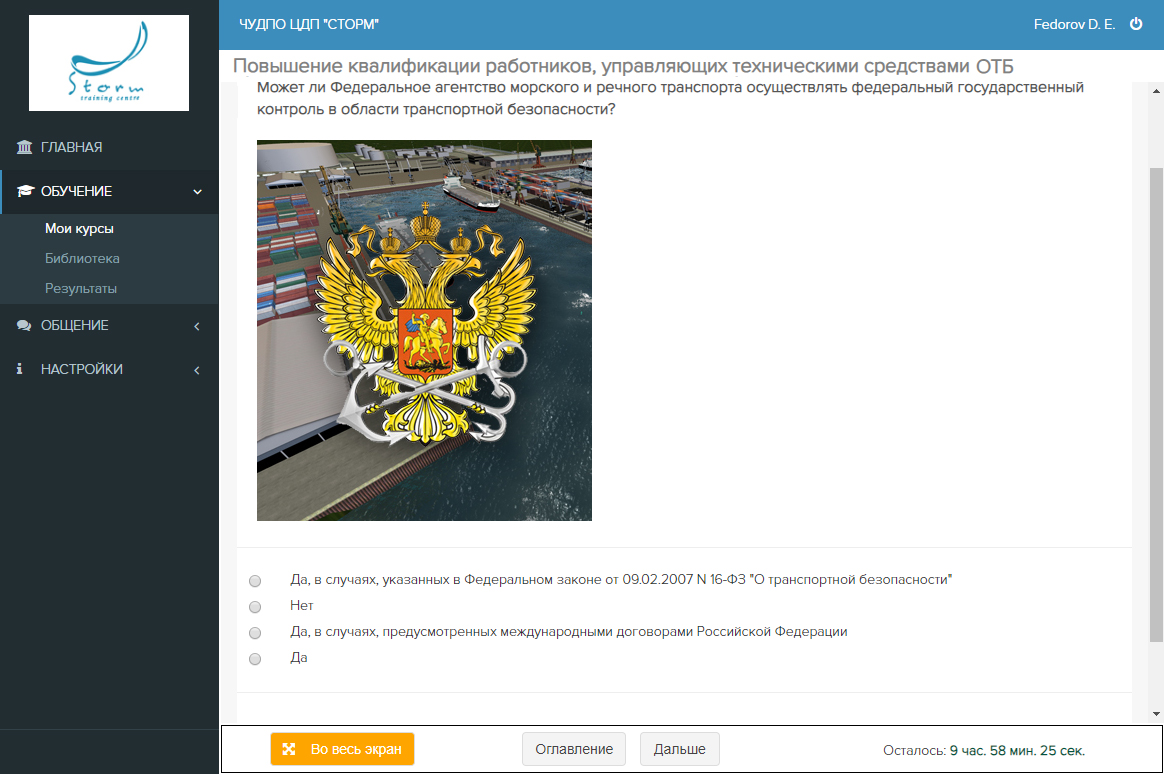Click the ЧУДПО ЦДП "СТОРМ" header title
The width and height of the screenshot is (1164, 774).
(309, 24)
